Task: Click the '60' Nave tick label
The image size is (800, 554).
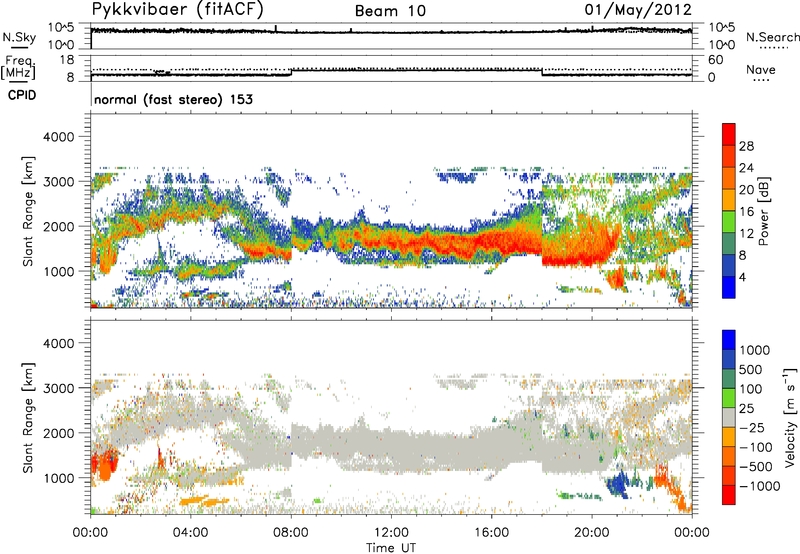Action: pos(715,60)
